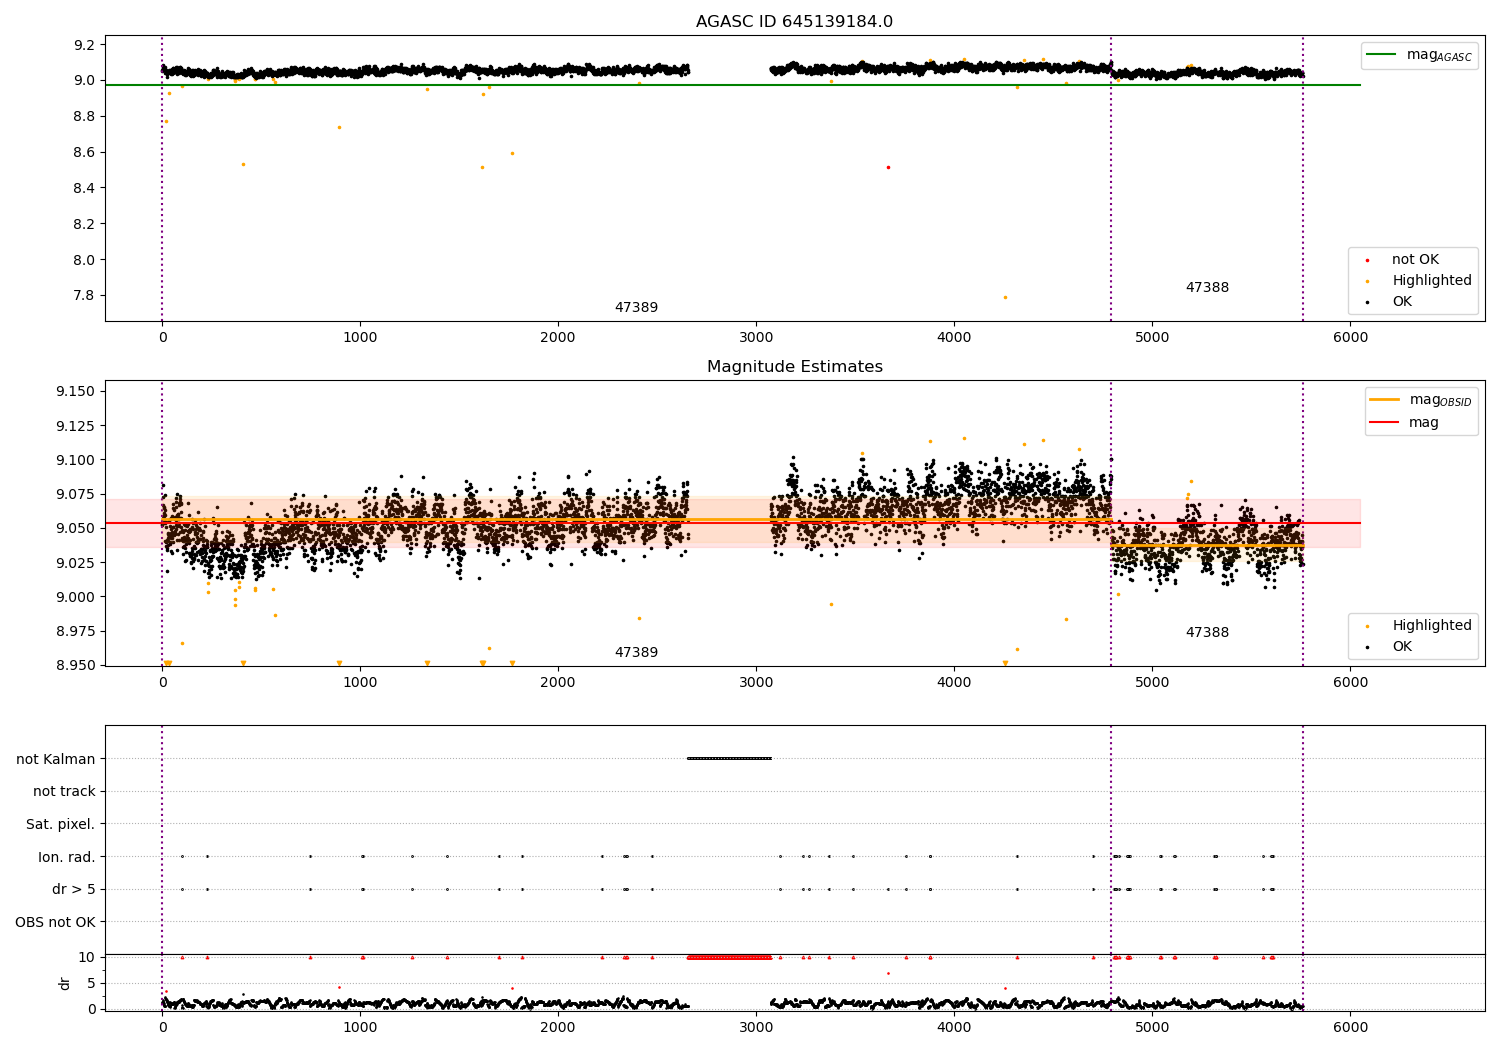Click x-axis tick 2000 under Magnitude Estimates plot
Image resolution: width=1500 pixels, height=1050 pixels.
coord(558,683)
